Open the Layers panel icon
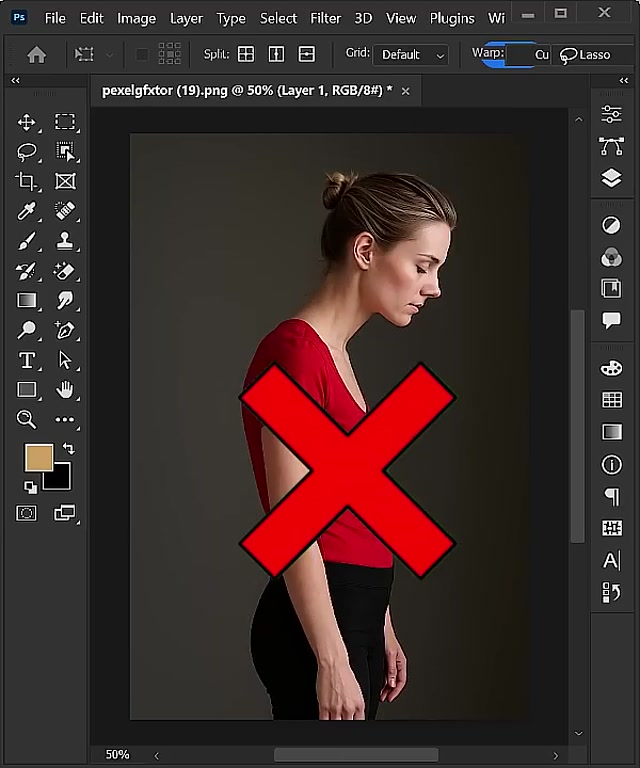 coord(611,178)
